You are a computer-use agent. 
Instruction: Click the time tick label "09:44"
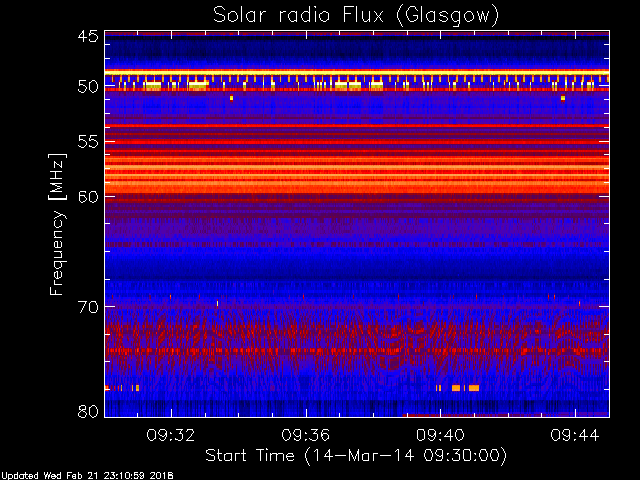tap(575, 435)
